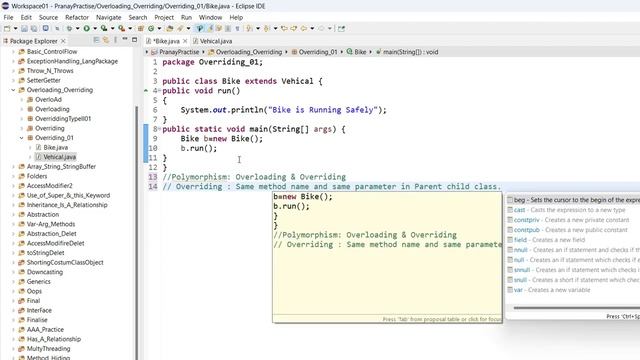Select Vehical.java in Package Explorer tree
Viewport: 640px width, 360px height.
(59, 157)
